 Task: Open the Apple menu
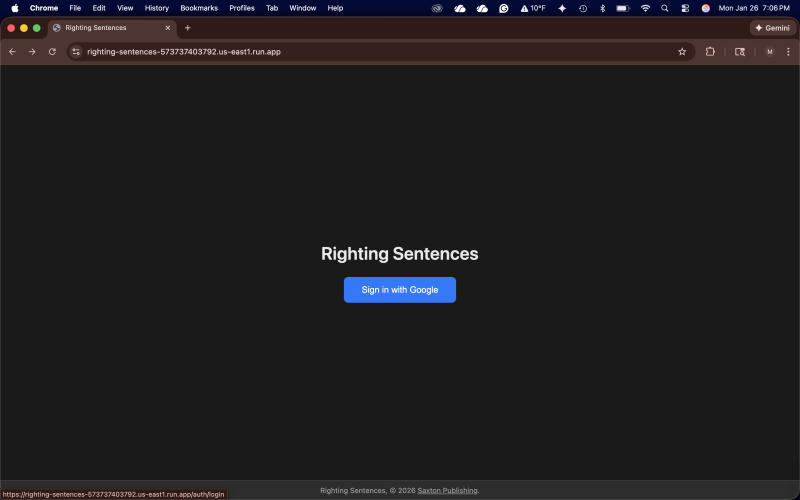pos(15,8)
